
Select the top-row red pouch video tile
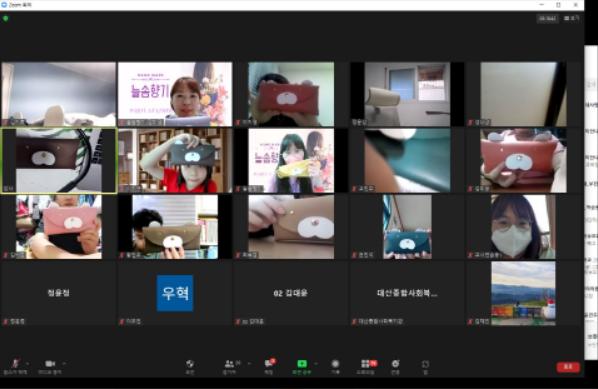291,94
